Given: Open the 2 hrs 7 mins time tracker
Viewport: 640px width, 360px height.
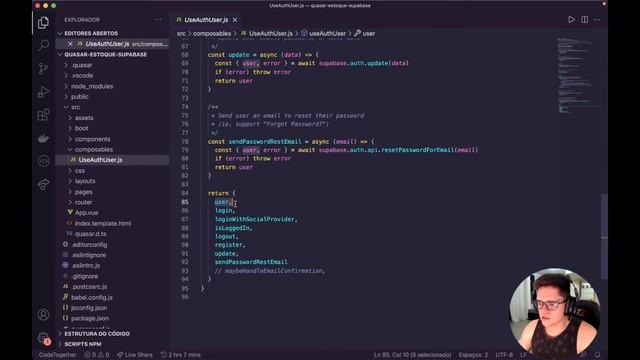Looking at the screenshot, I should coord(180,355).
